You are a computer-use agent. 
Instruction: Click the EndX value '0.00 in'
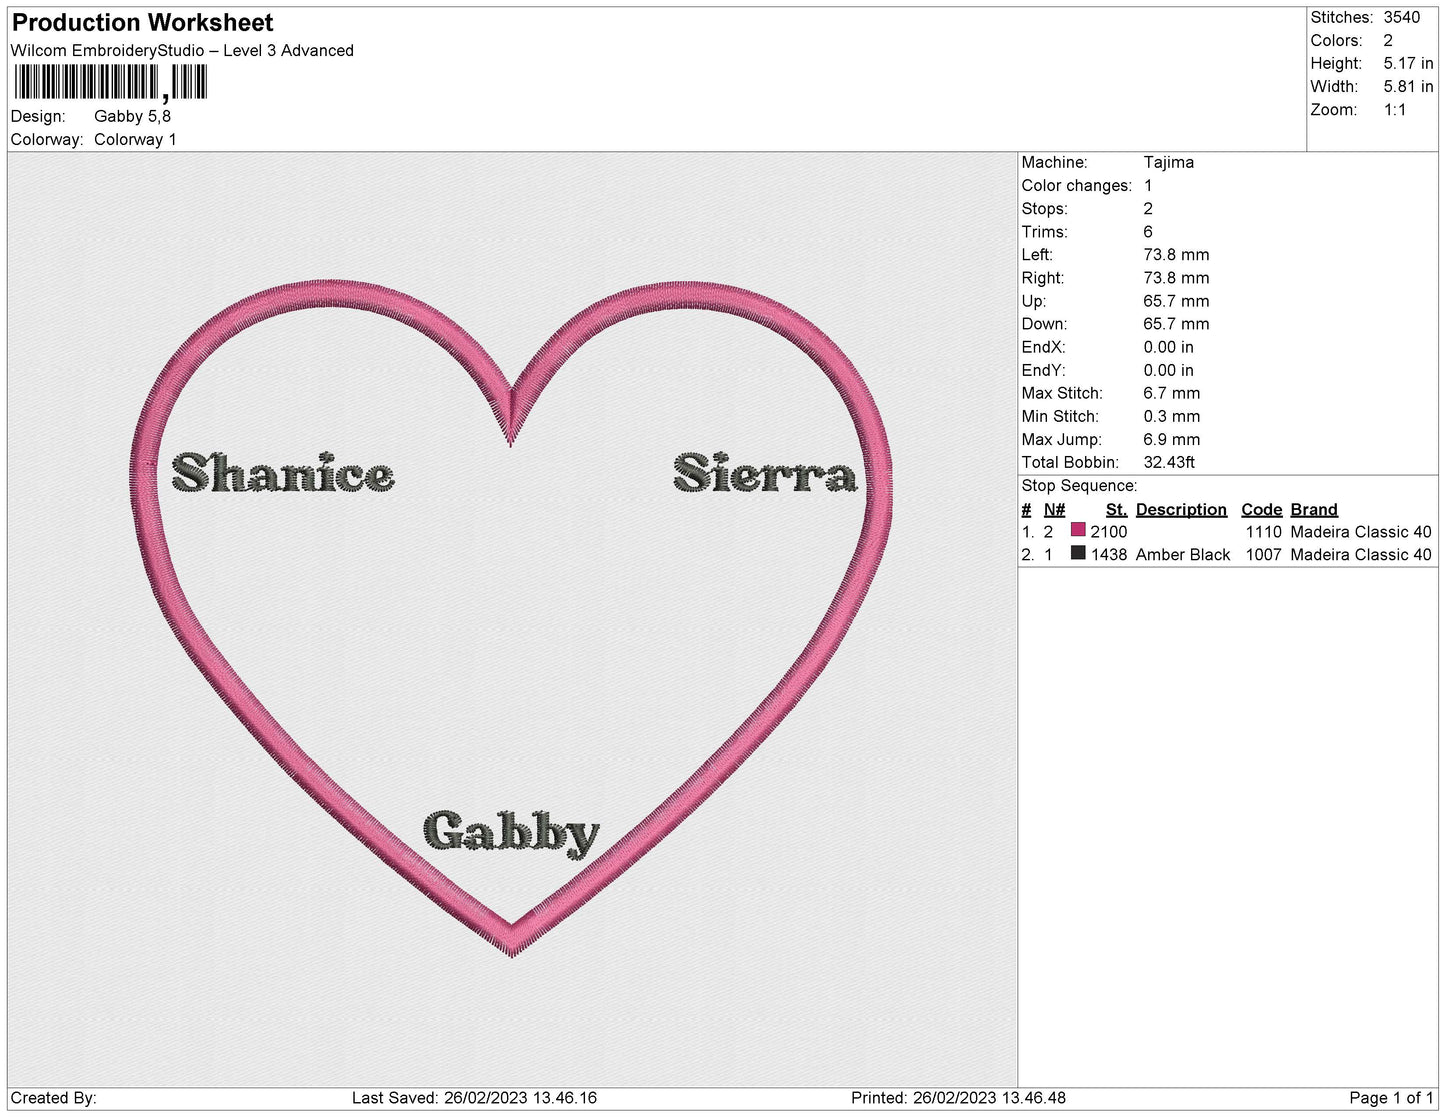(1169, 348)
